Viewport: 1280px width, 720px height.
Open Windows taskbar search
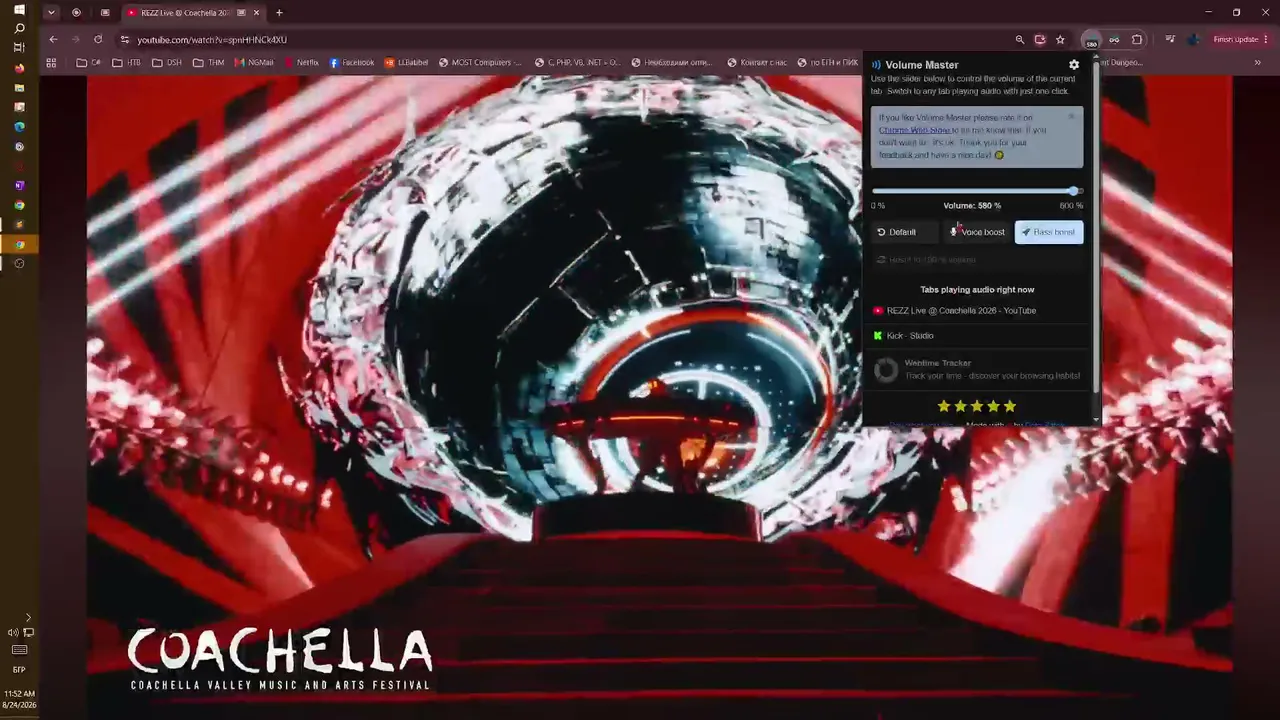pyautogui.click(x=19, y=29)
